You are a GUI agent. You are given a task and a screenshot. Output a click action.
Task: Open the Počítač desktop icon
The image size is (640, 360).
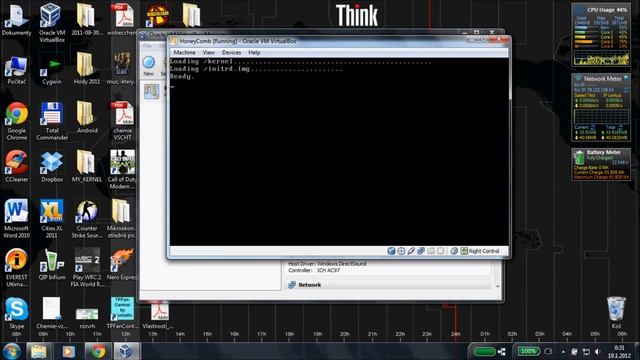coord(16,69)
